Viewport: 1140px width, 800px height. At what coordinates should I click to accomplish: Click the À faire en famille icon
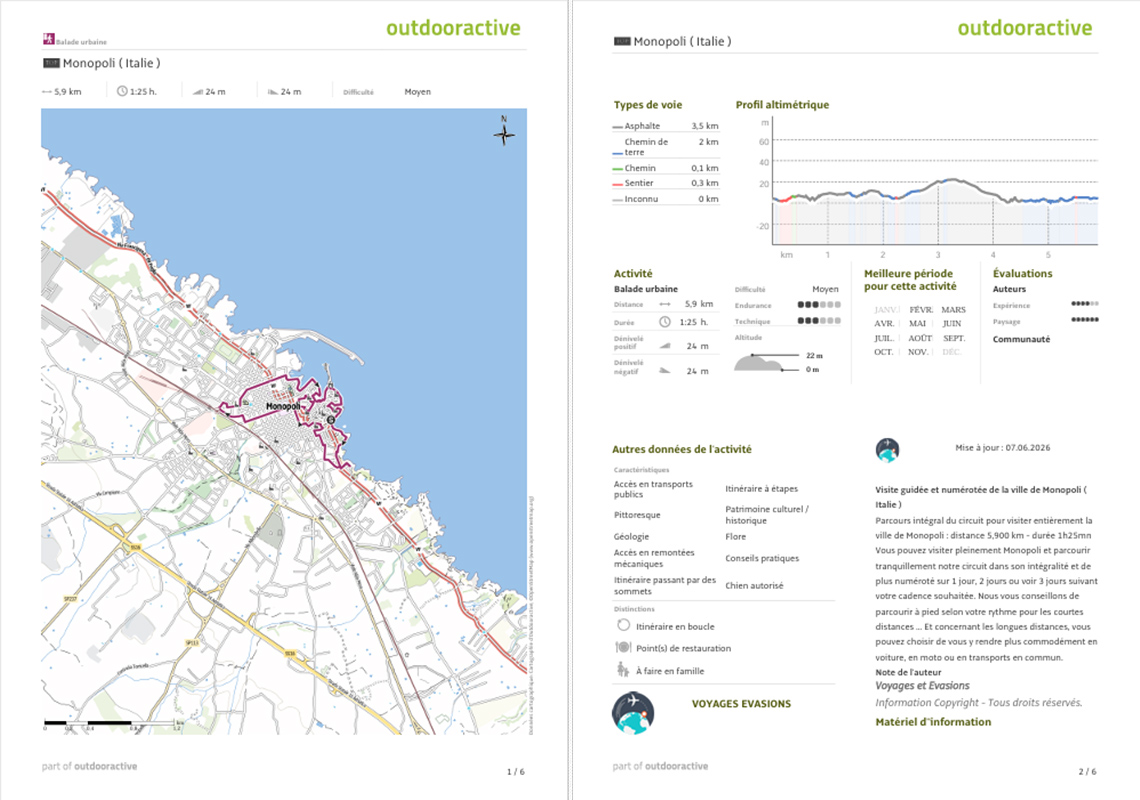coord(622,670)
